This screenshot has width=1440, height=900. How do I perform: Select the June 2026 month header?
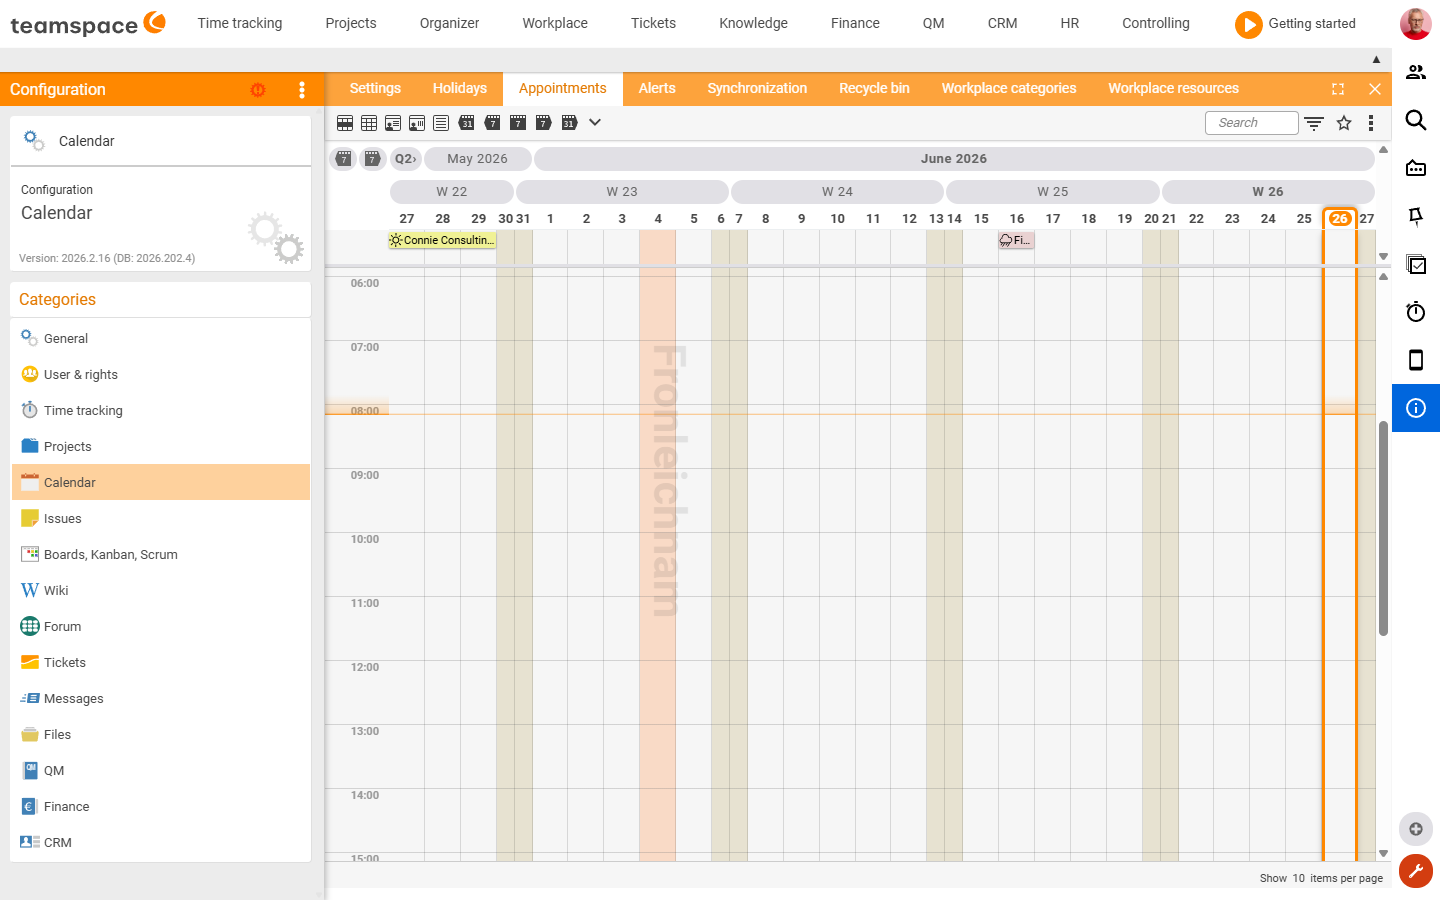(x=954, y=159)
